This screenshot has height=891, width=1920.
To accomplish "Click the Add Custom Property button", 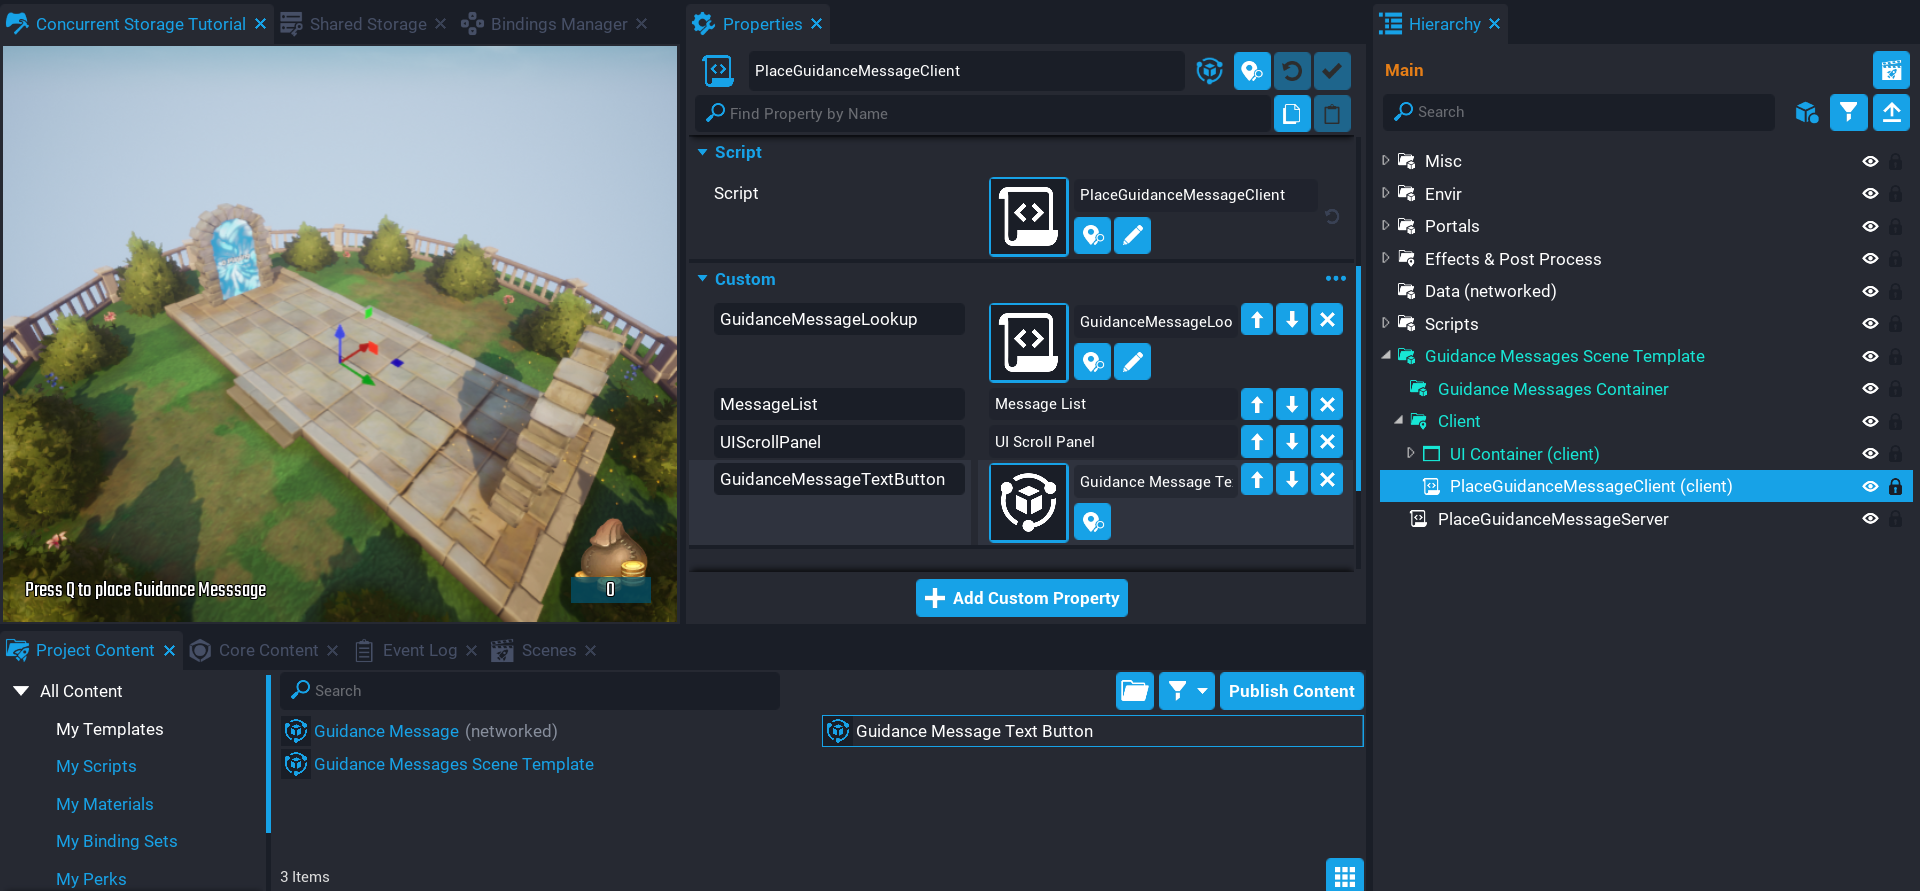I will [1021, 598].
